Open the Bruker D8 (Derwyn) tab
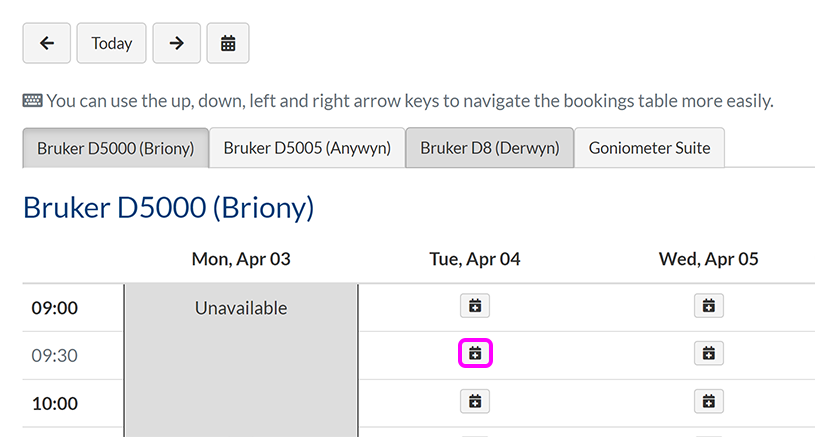This screenshot has width=815, height=437. coord(489,148)
